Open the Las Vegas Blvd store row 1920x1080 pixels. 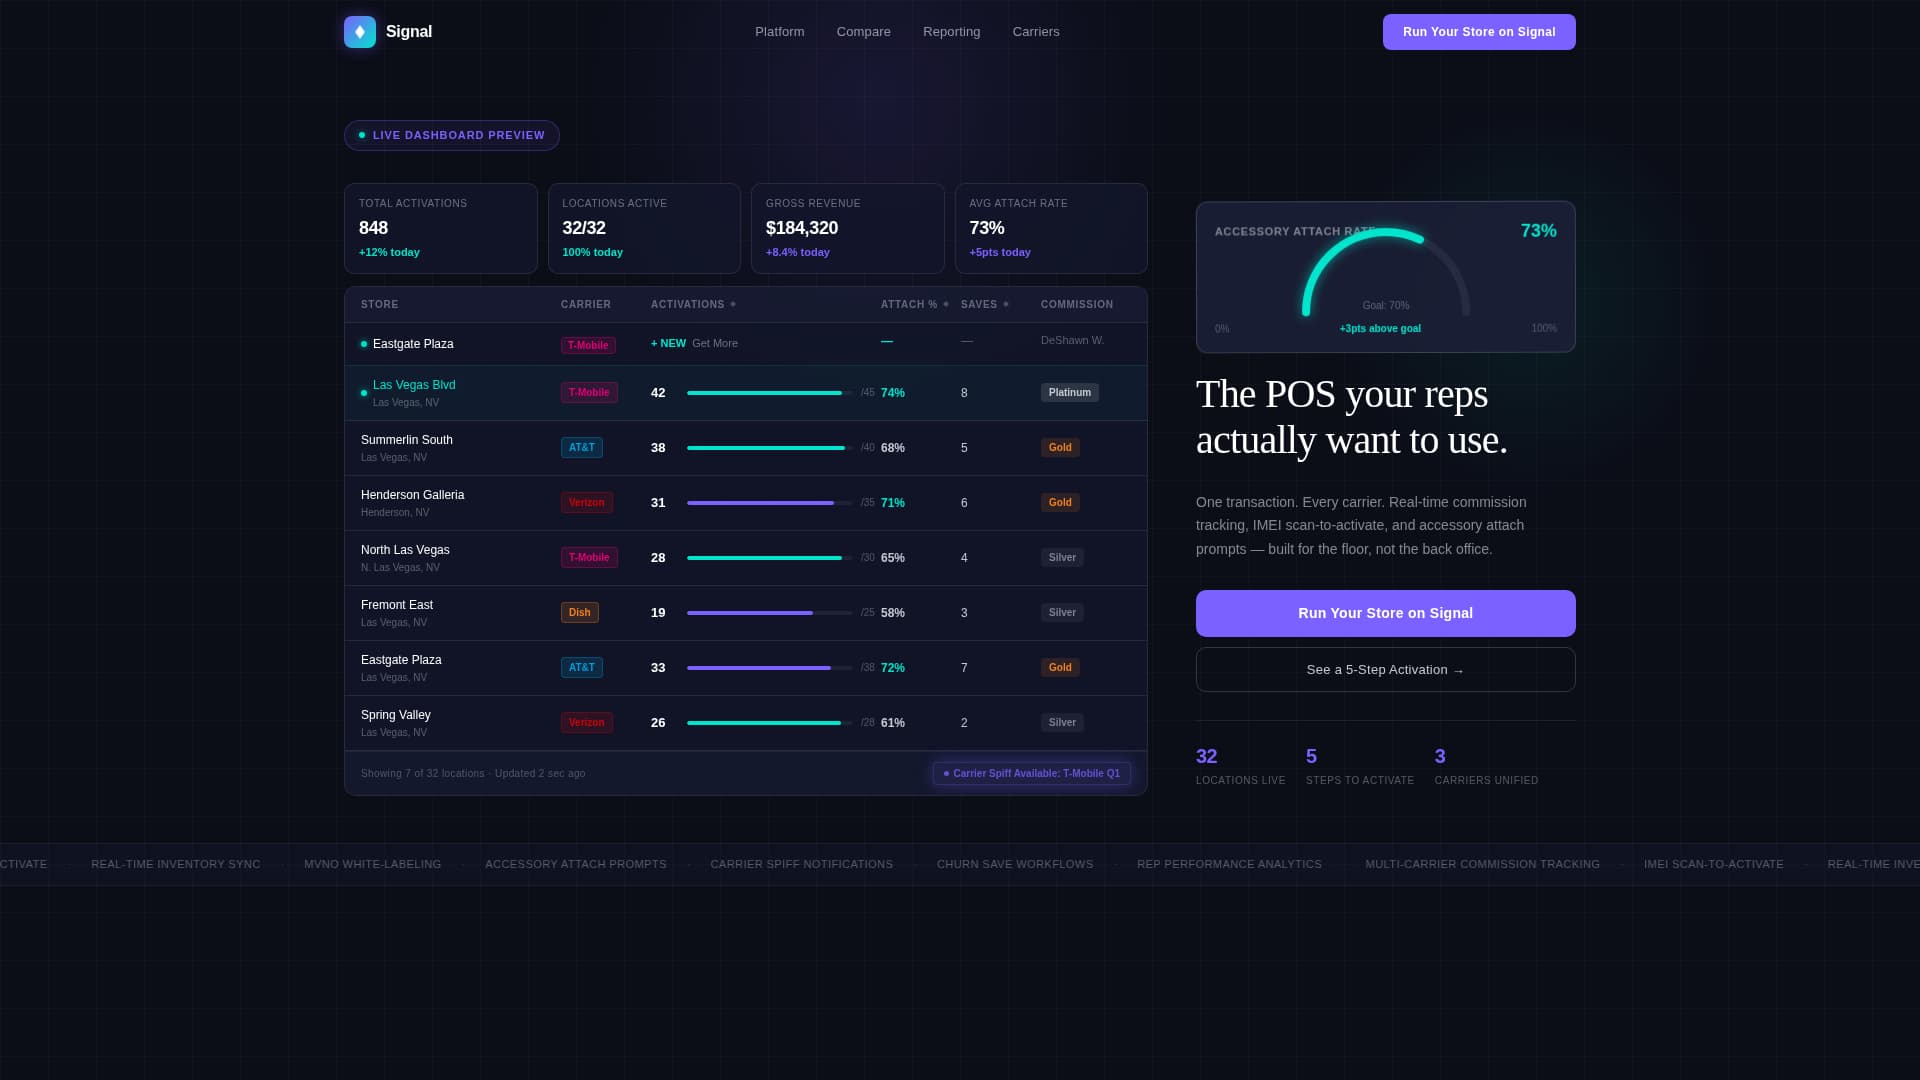[745, 393]
